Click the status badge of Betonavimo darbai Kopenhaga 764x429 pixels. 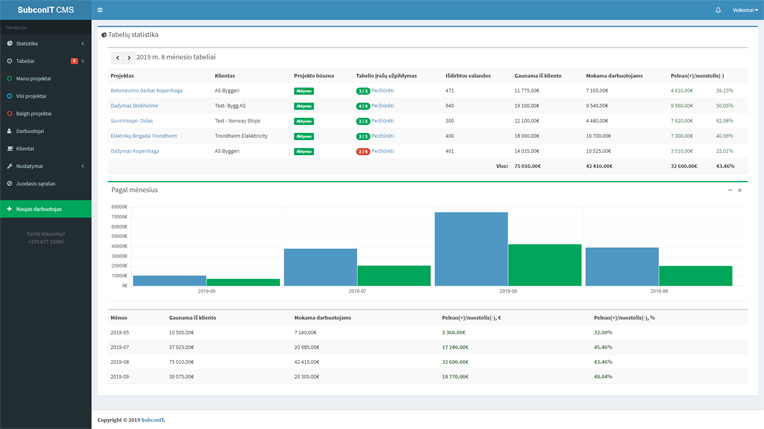[x=304, y=91]
